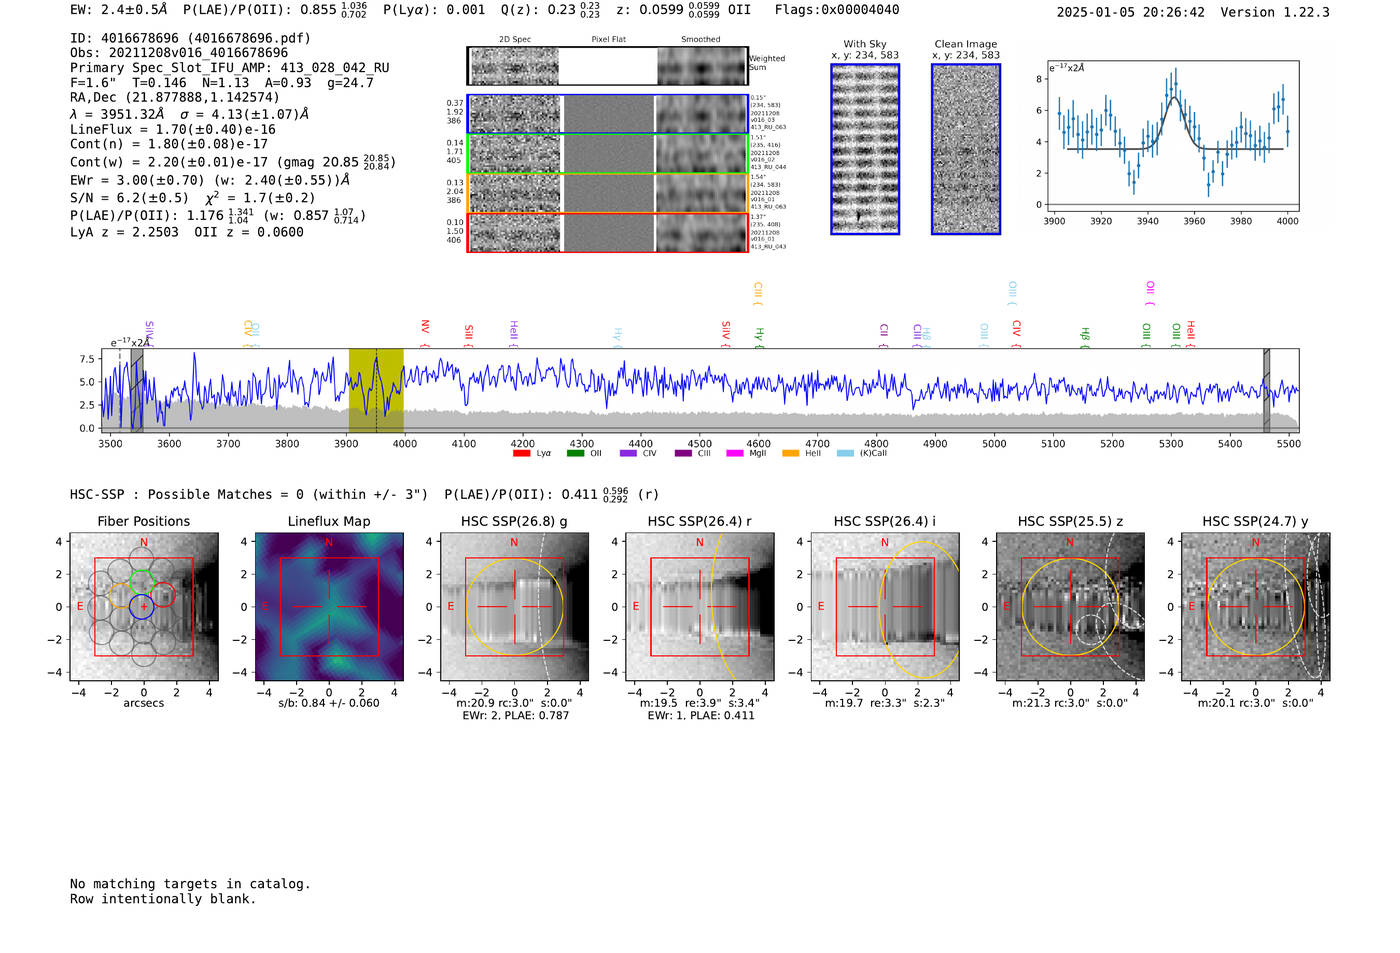1400x953 pixels.
Task: Click the purple CII line label above spectrum
Action: 883,334
